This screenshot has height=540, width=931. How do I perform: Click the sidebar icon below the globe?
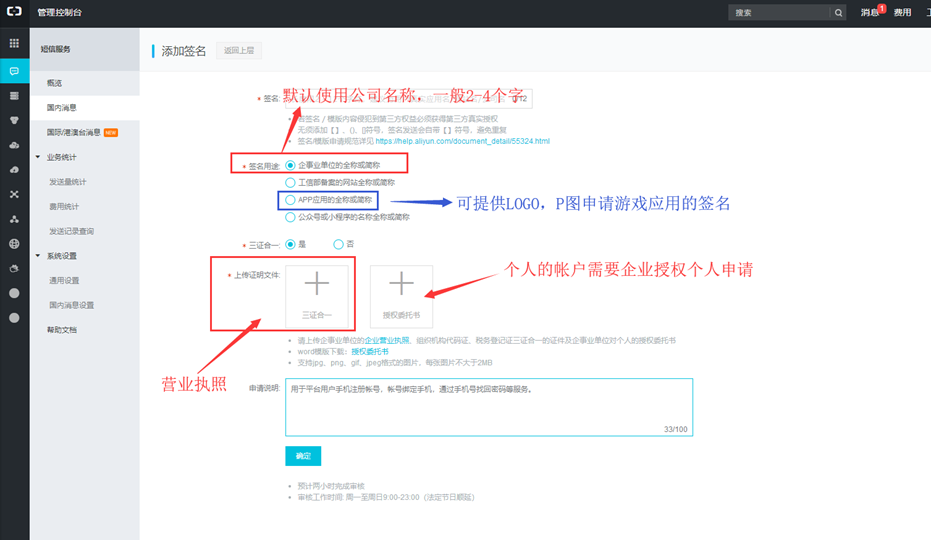14,269
